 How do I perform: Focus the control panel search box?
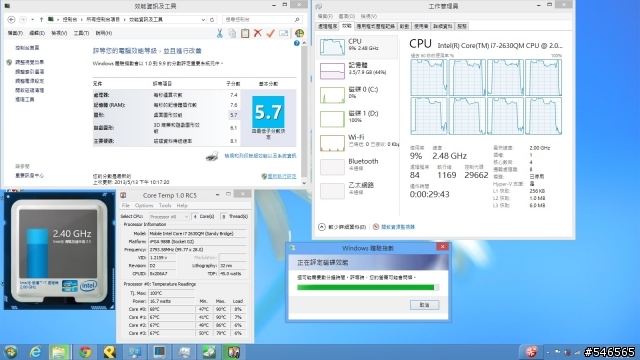pyautogui.click(x=262, y=19)
